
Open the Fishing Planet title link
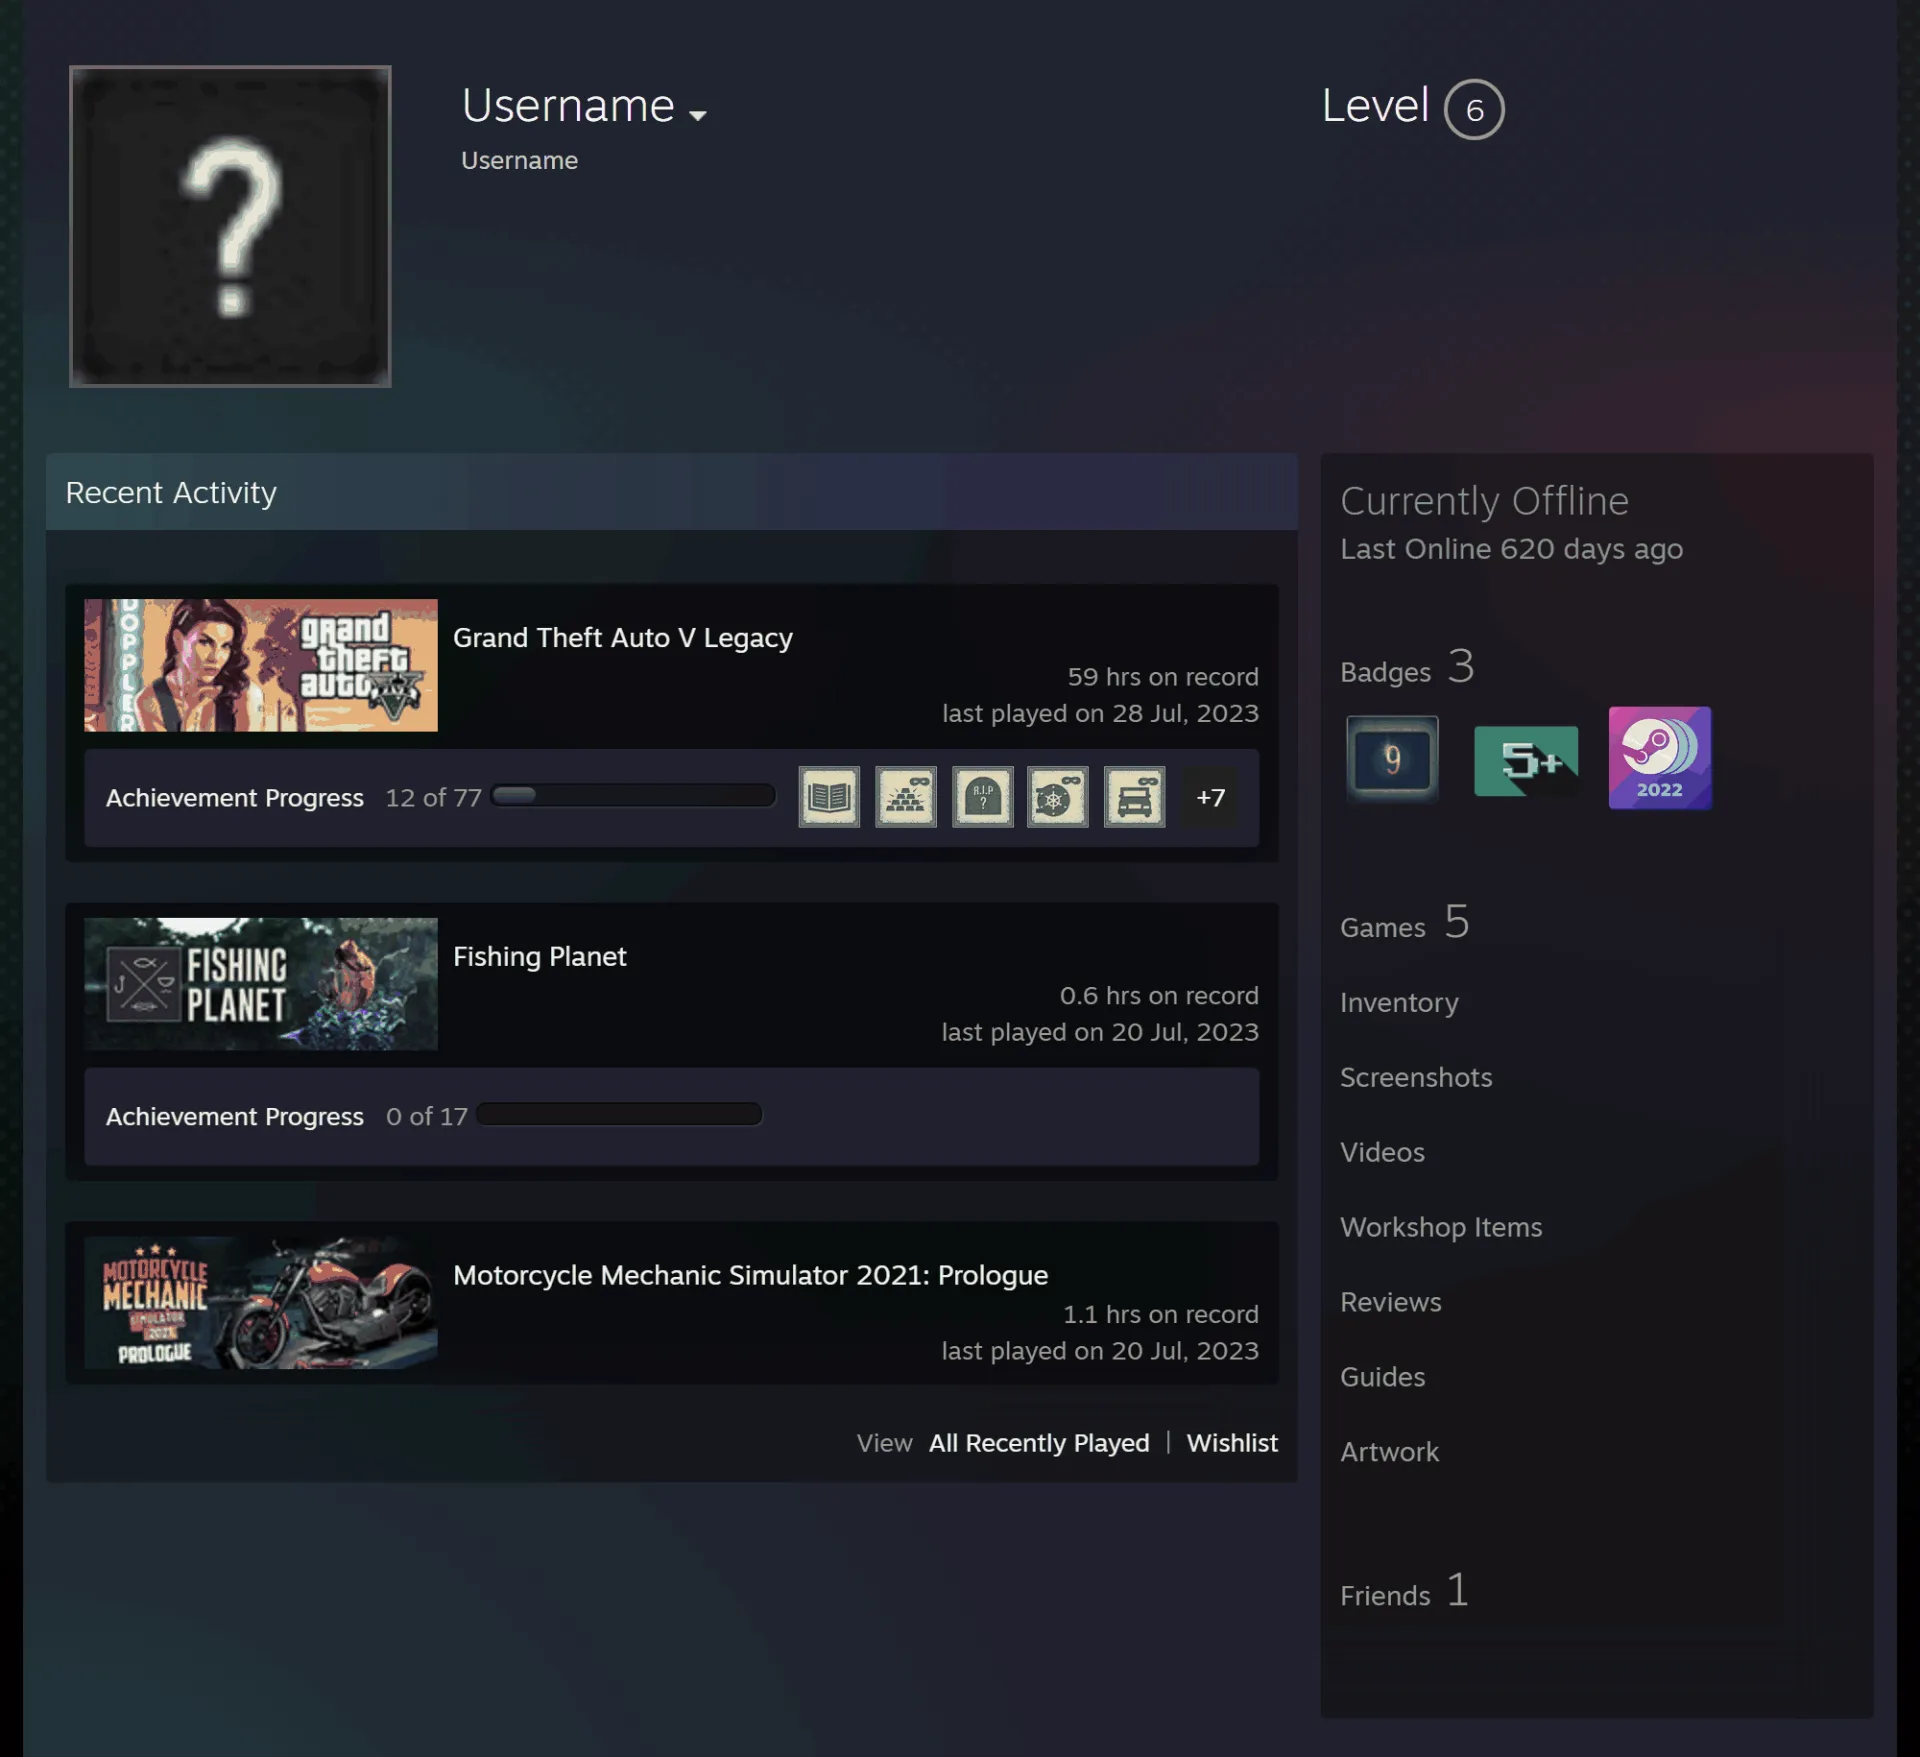pos(540,957)
